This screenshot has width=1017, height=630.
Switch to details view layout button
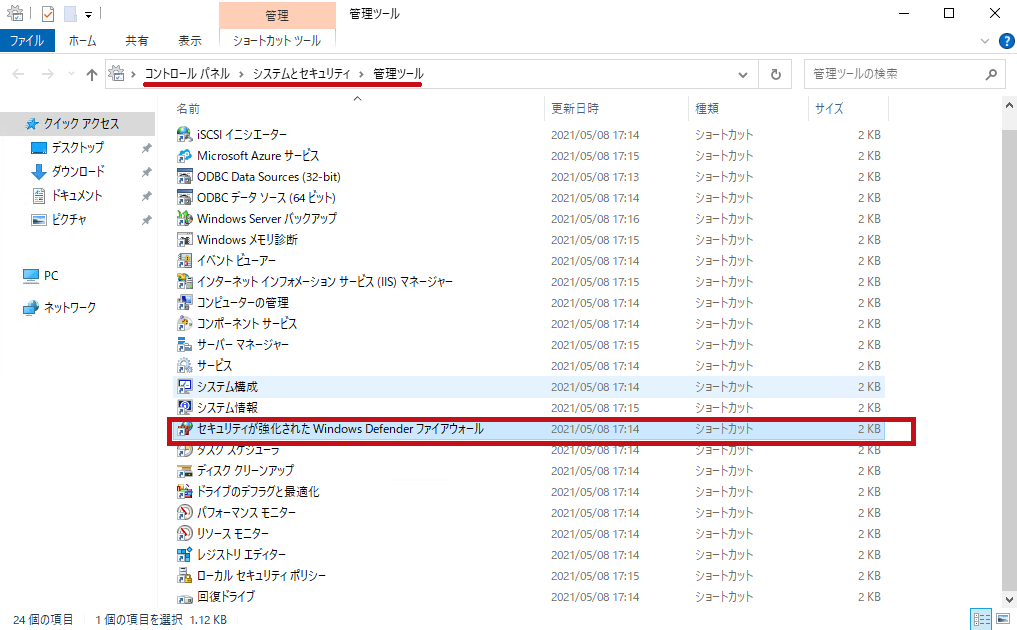point(981,619)
